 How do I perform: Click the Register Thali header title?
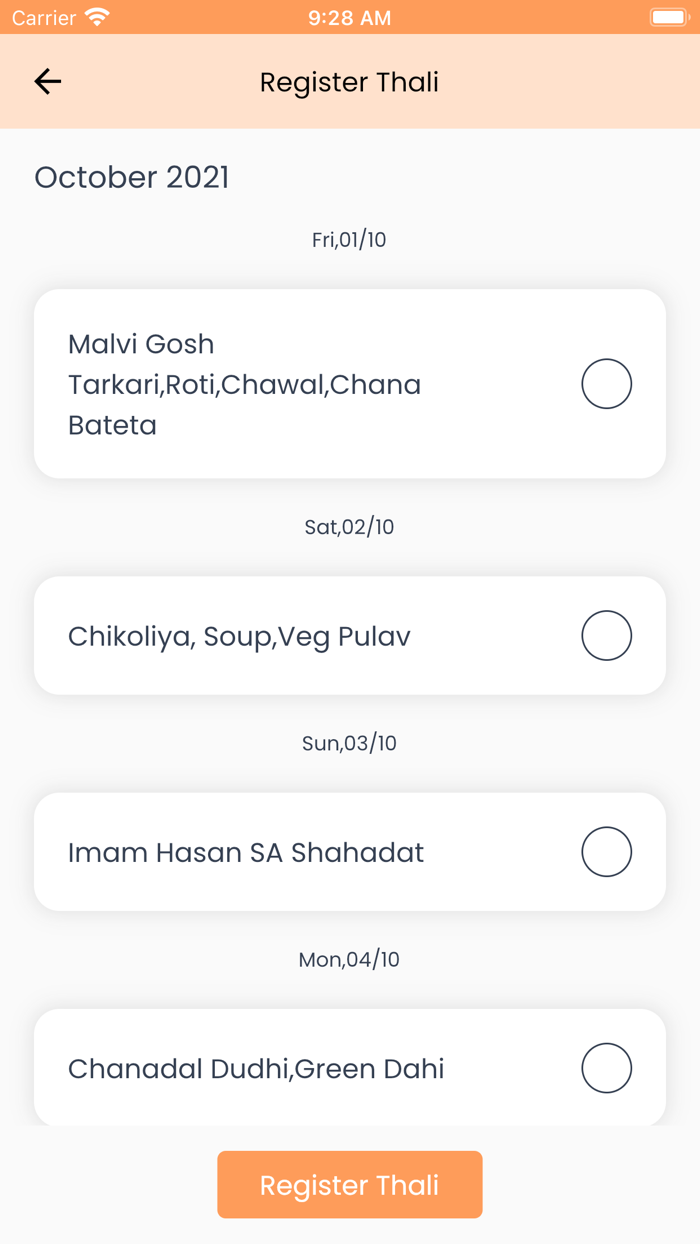click(349, 82)
